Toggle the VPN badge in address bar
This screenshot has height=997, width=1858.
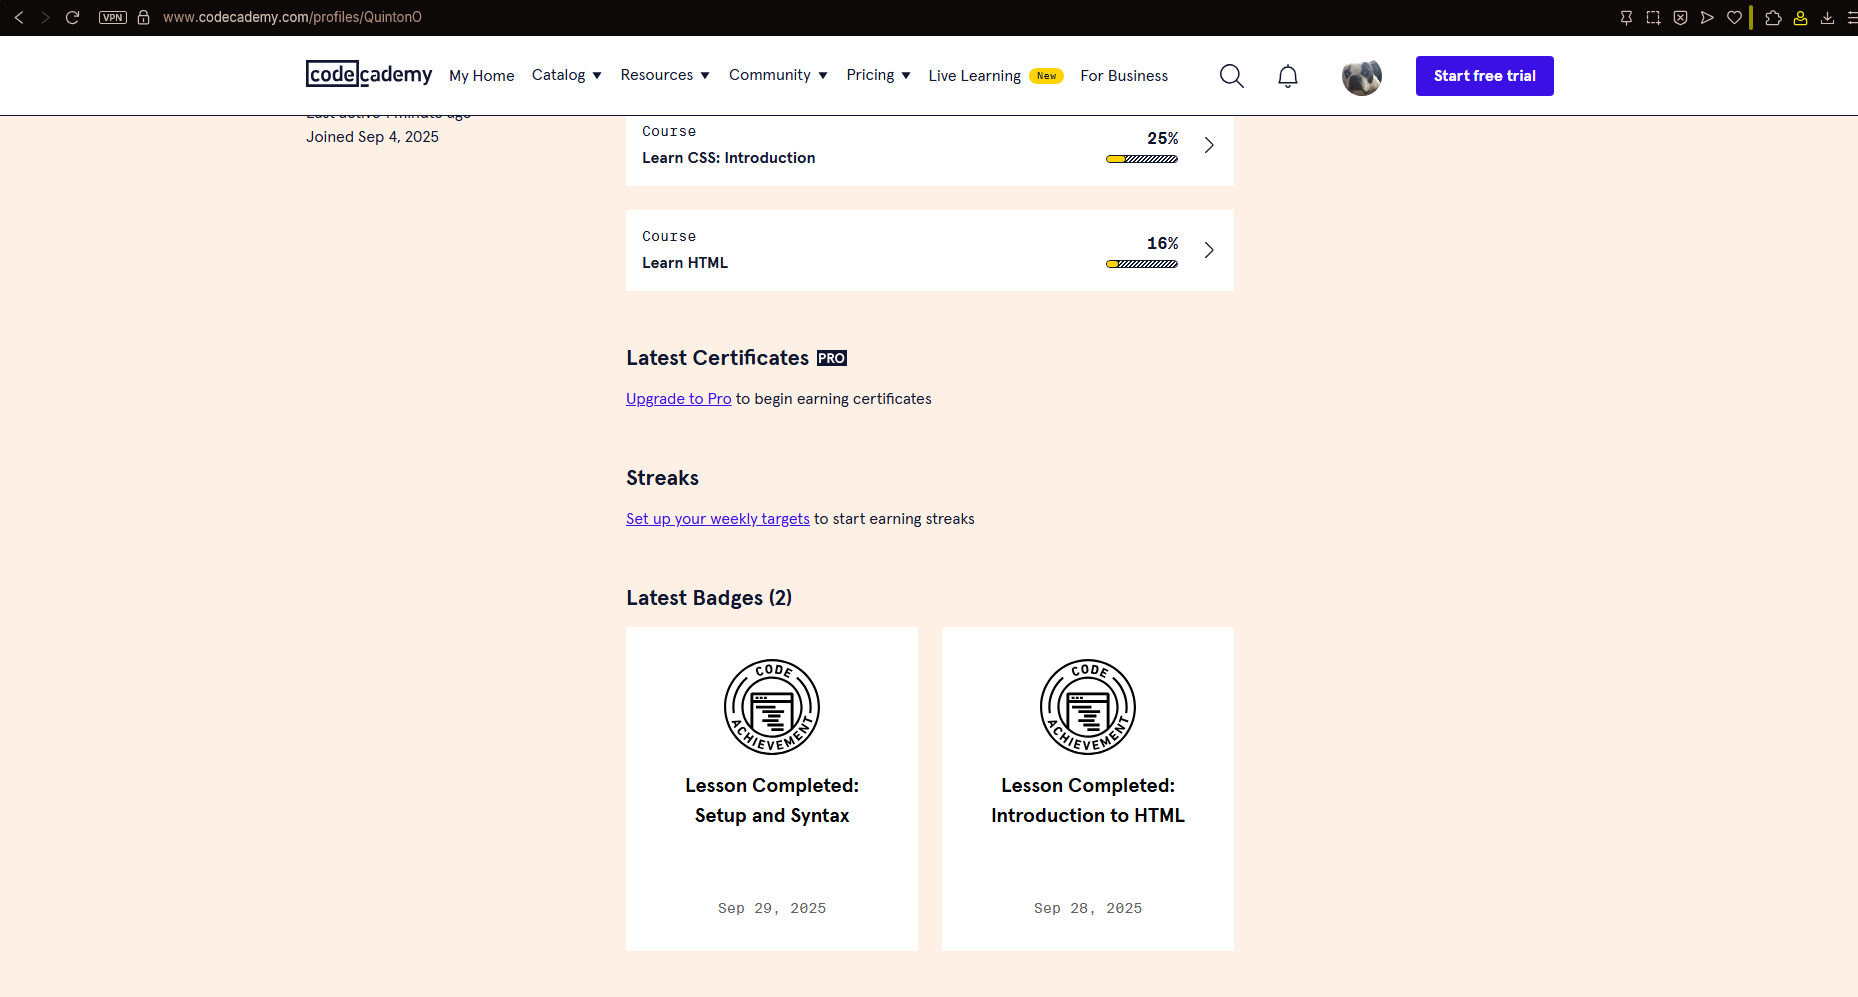[x=113, y=17]
